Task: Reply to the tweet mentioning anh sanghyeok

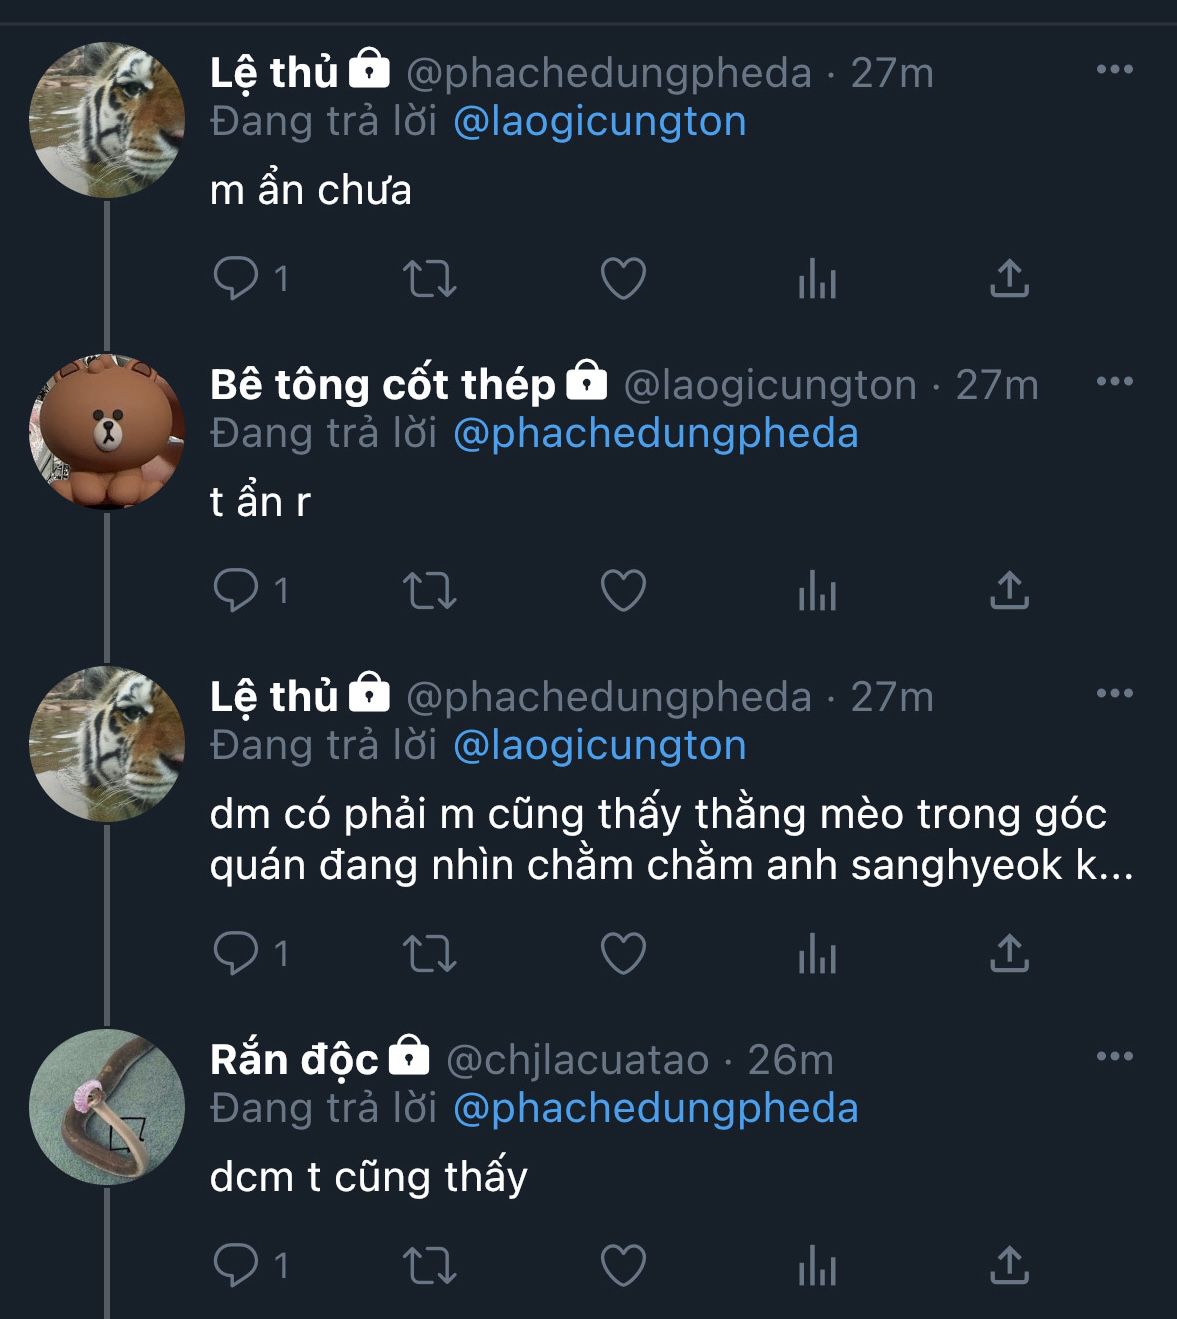Action: click(236, 953)
